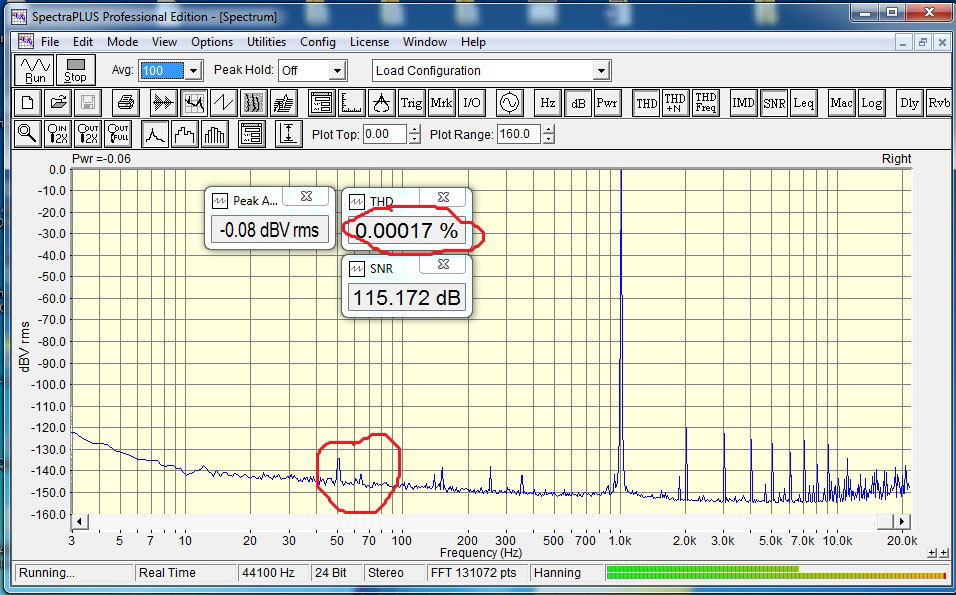Viewport: 956px width, 595px height.
Task: Open the Config menu
Action: [318, 42]
